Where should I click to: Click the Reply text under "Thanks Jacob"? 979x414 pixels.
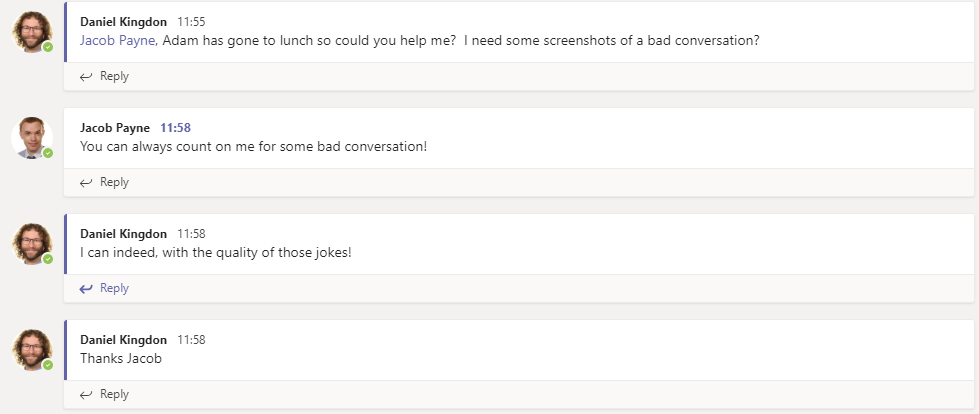[x=114, y=394]
